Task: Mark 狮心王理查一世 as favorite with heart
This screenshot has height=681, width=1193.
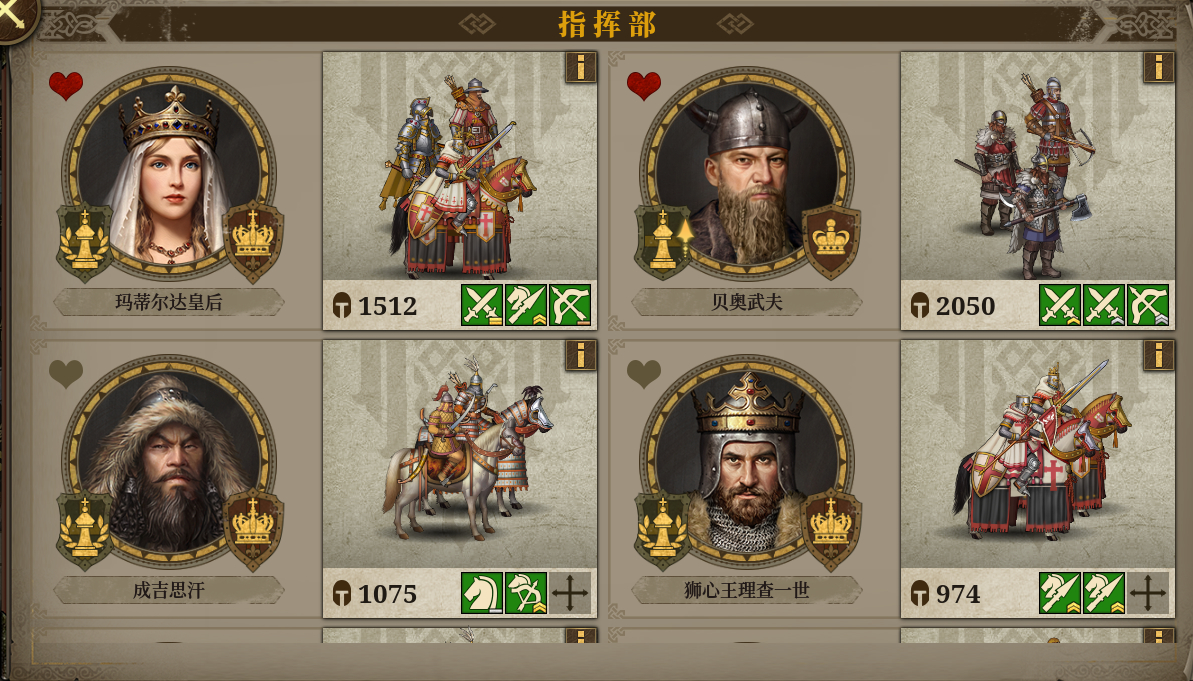Action: tap(644, 374)
